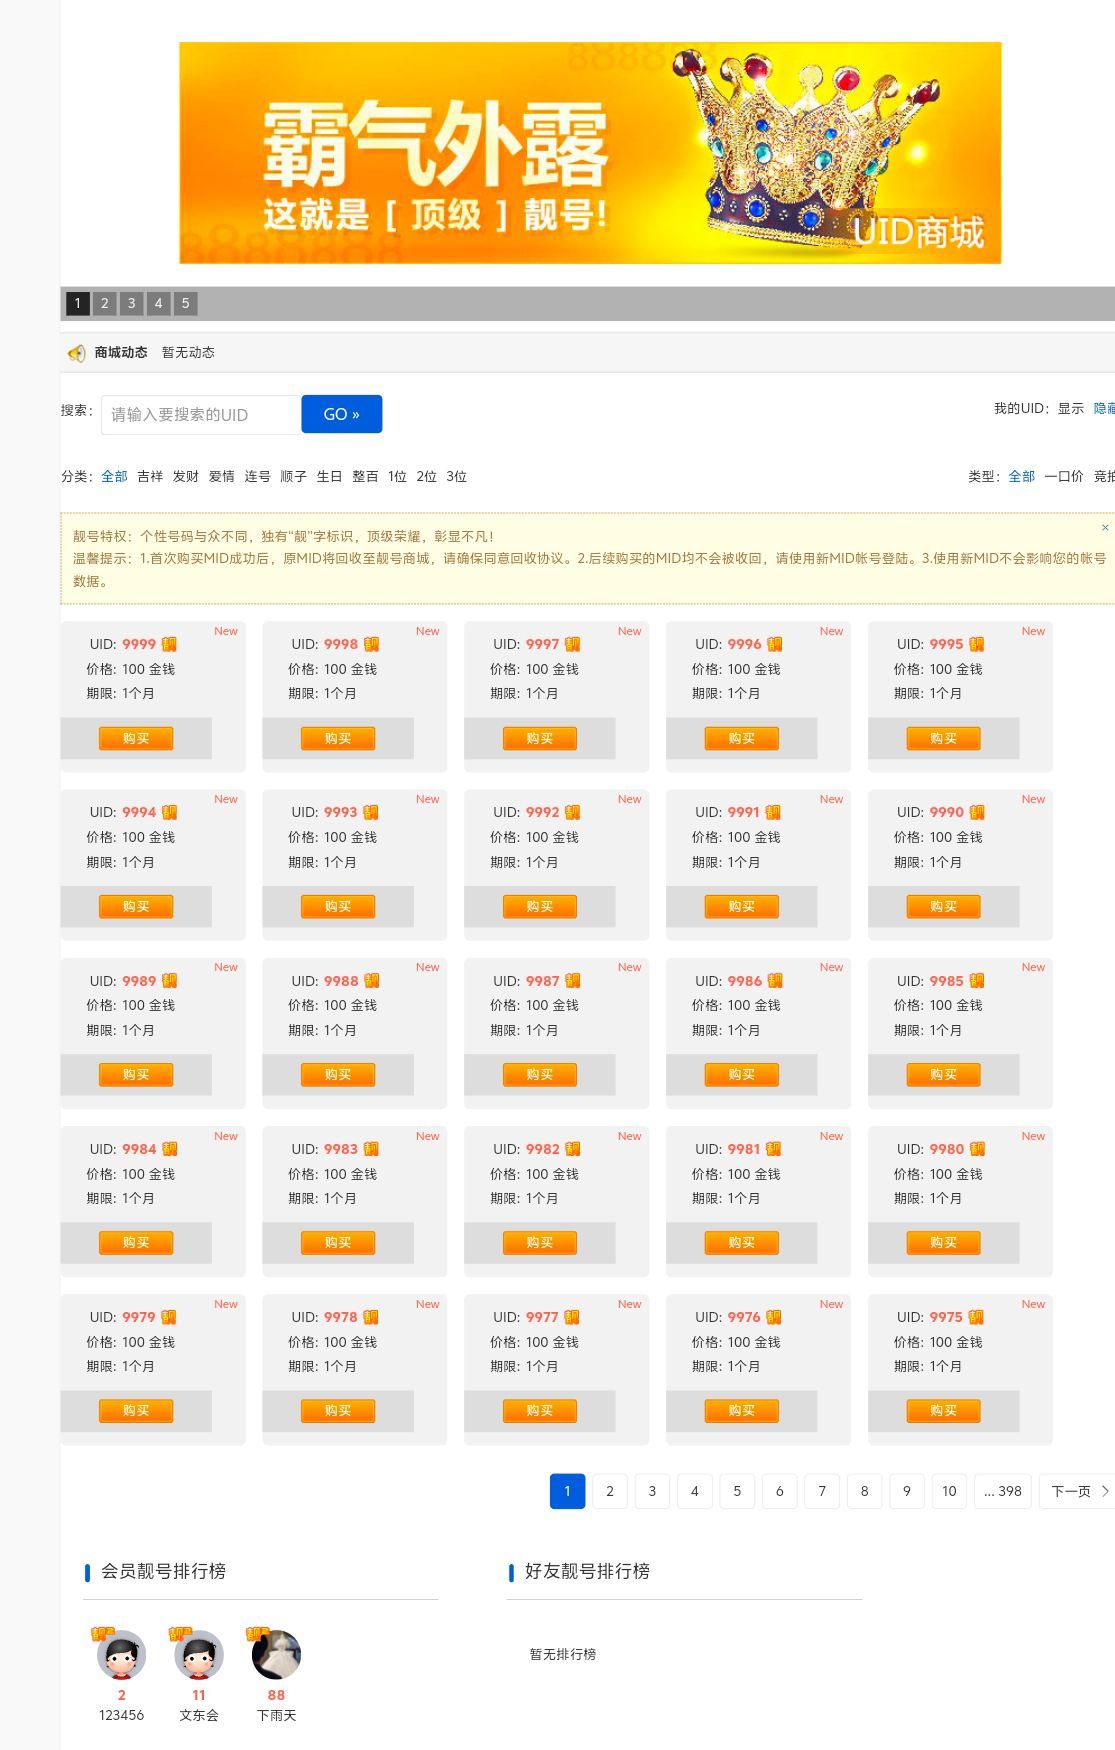
Task: Go to pagination page 2
Action: click(x=610, y=1491)
